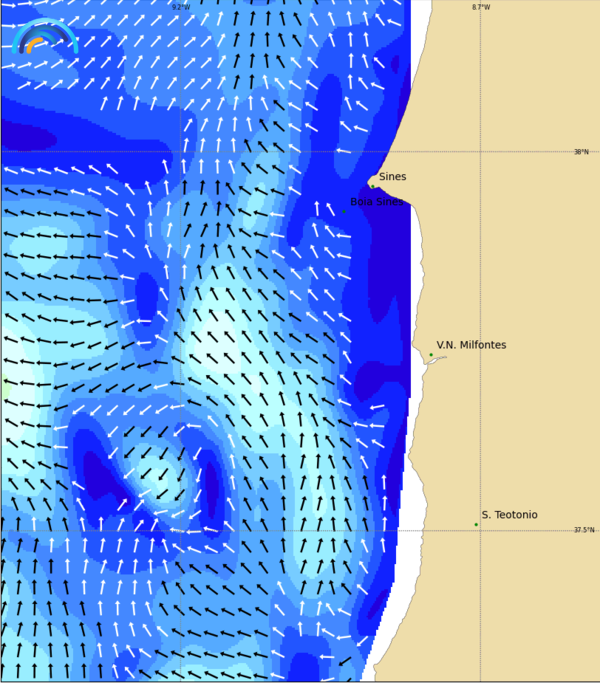Viewport: 600px width, 683px height.
Task: Select the S. Teotonio label
Action: pos(509,515)
